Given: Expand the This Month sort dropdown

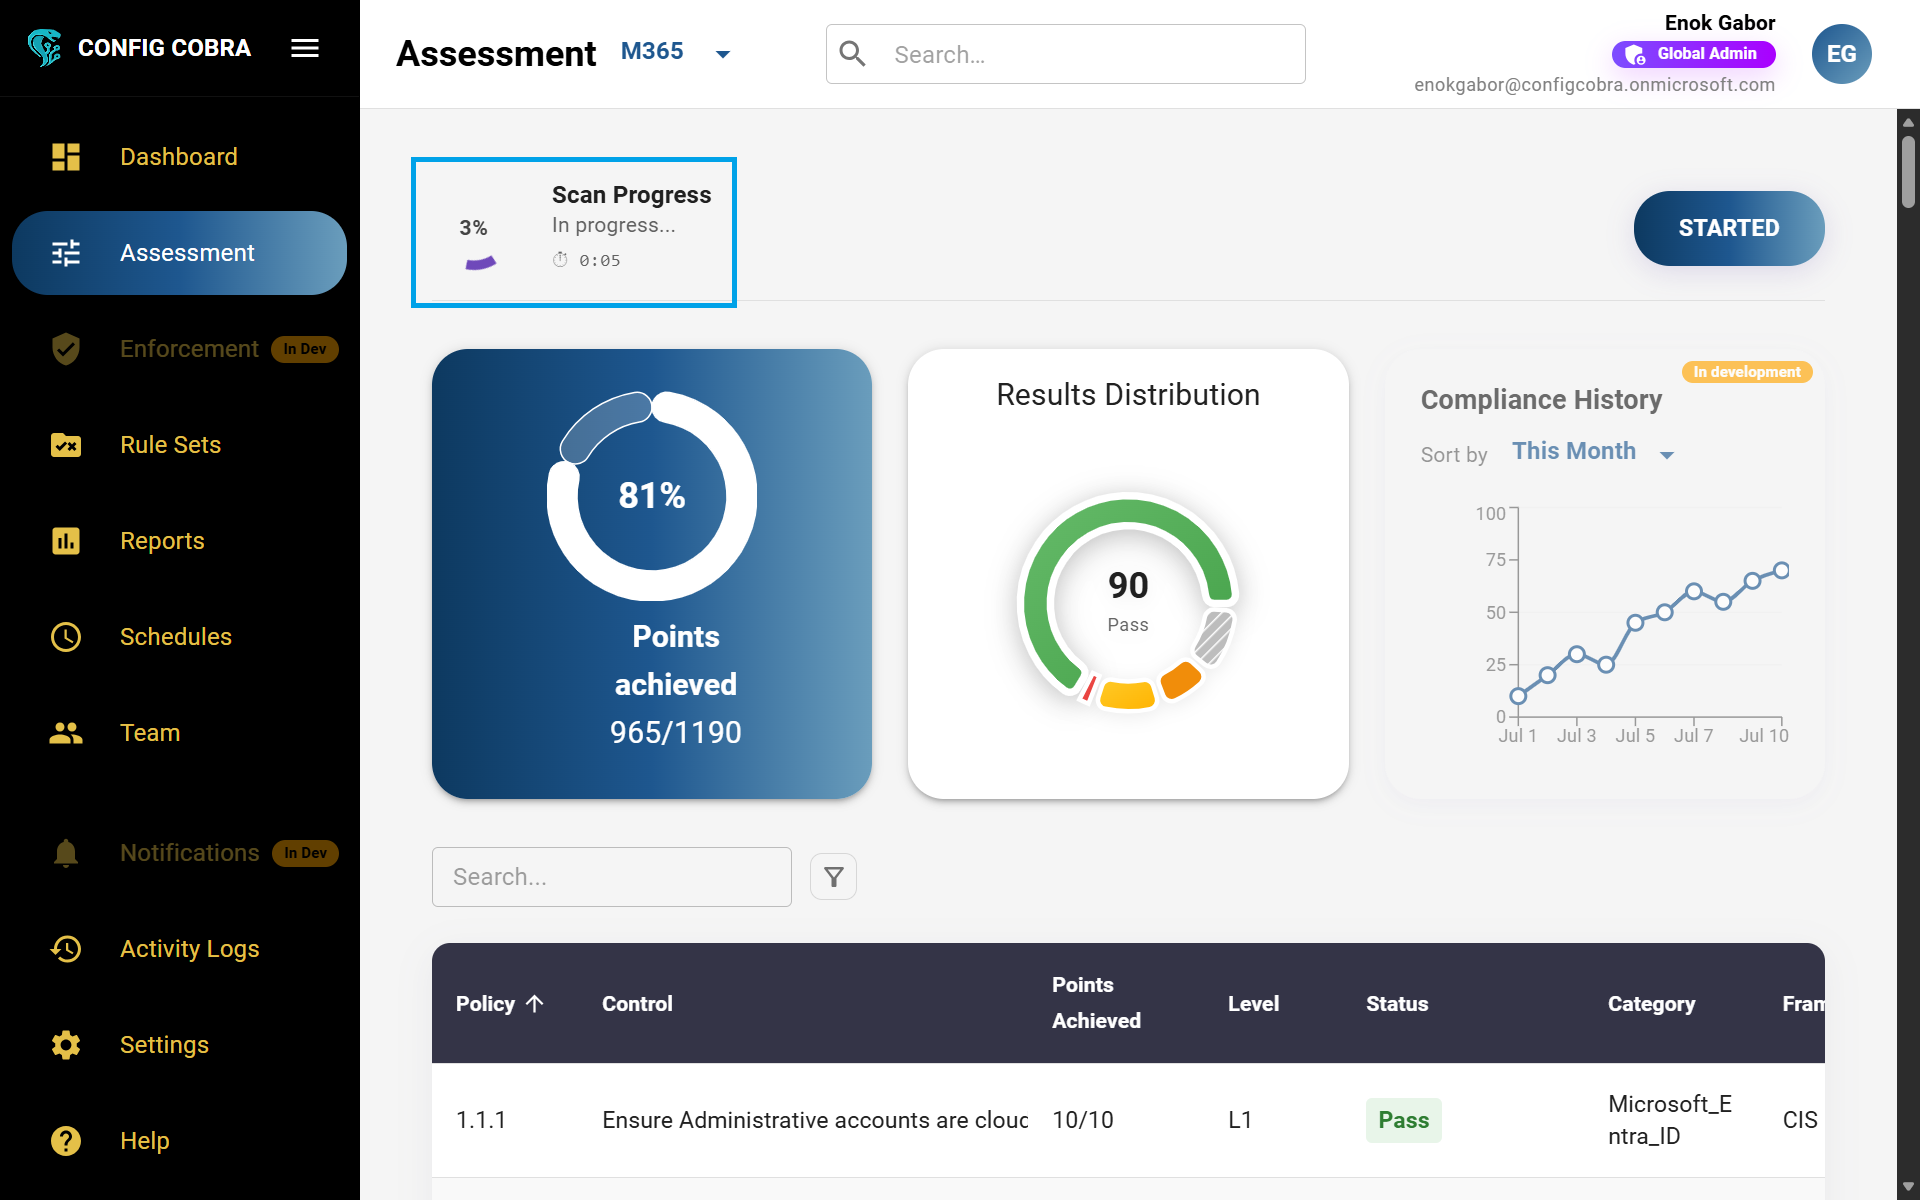Looking at the screenshot, I should point(1666,455).
